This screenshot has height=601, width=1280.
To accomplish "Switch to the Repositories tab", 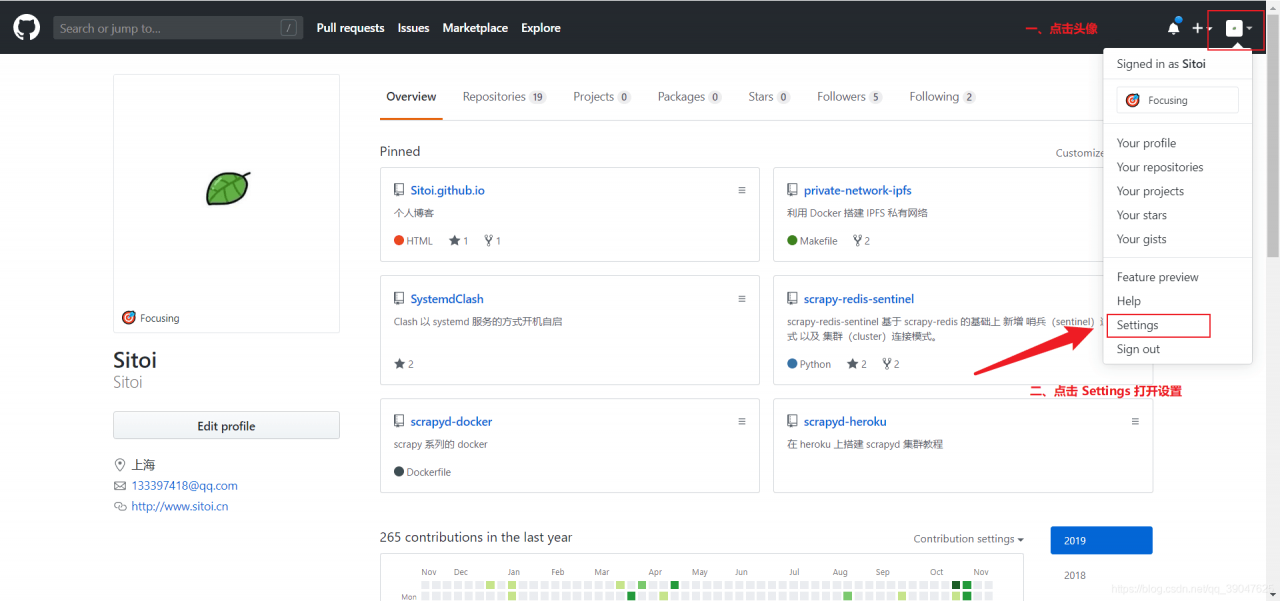I will tap(504, 97).
